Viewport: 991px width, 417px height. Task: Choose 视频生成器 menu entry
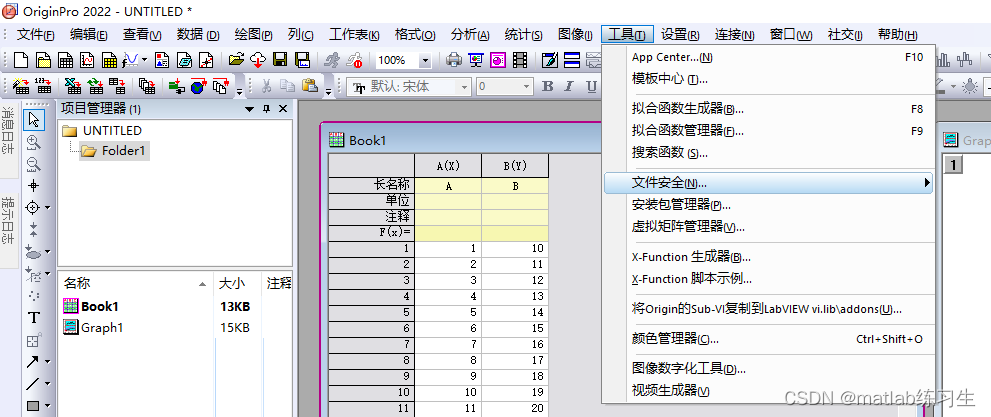click(x=768, y=390)
